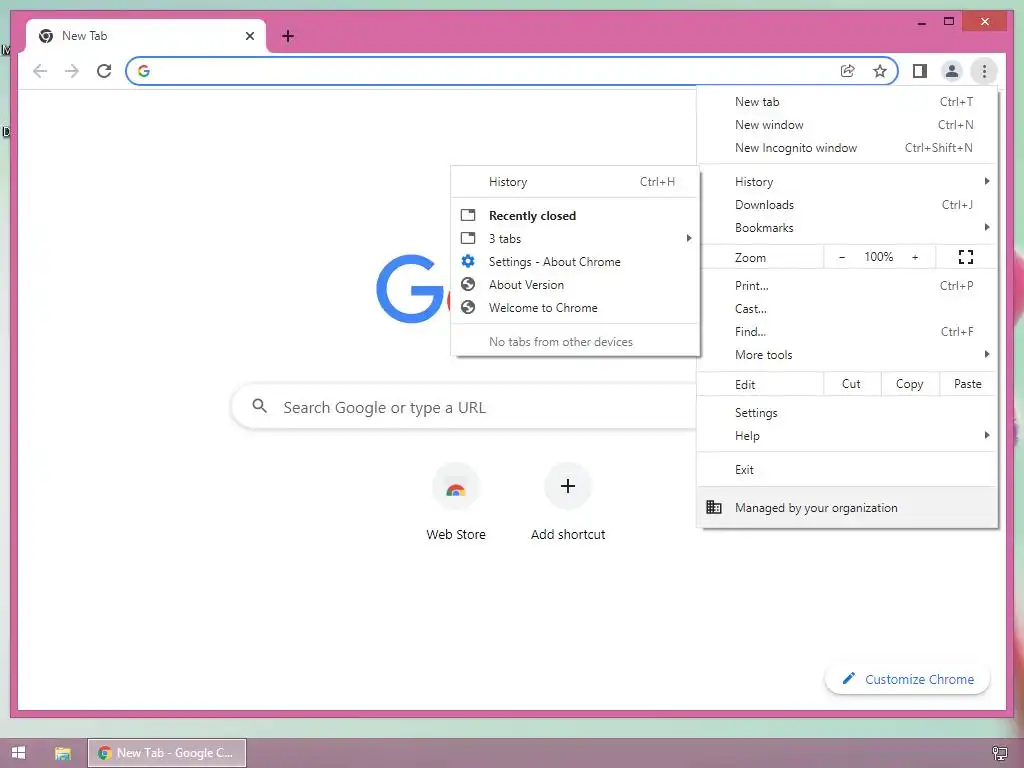Open a new tab with the plus button
Screen dimensions: 1024x768
pos(288,36)
